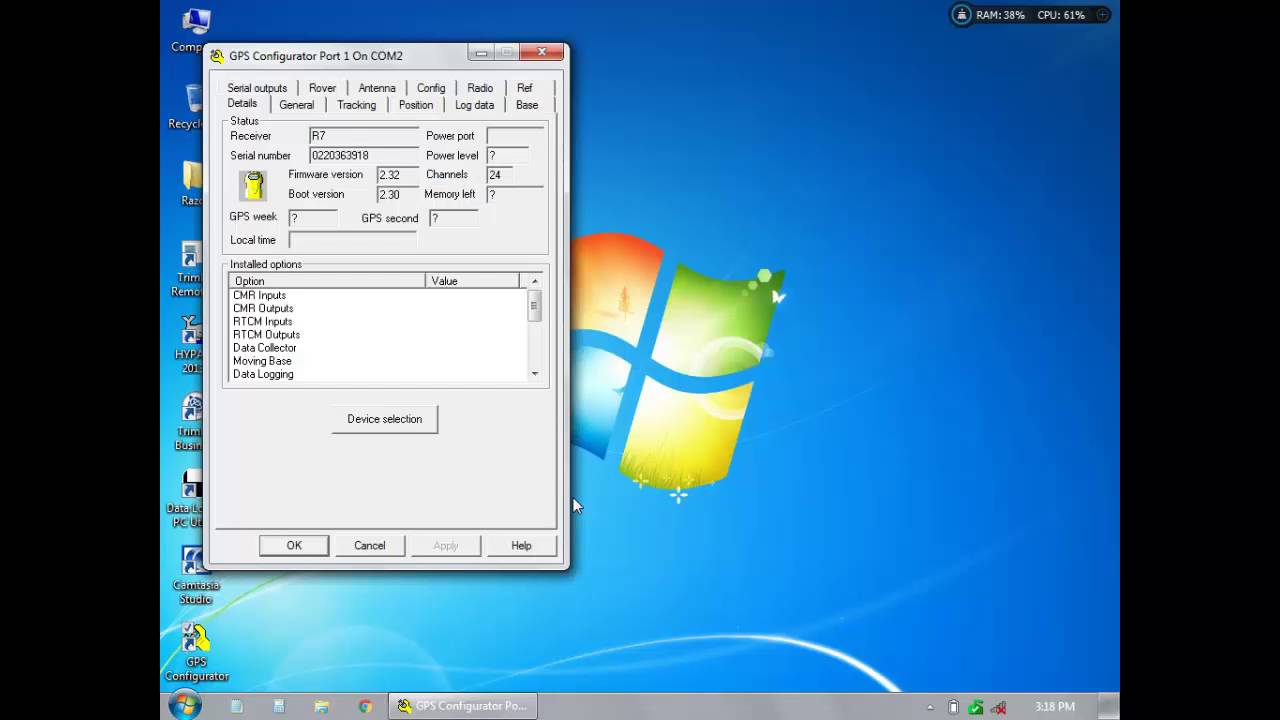This screenshot has width=1280, height=720.
Task: Switch to the Antenna tab
Action: 377,88
